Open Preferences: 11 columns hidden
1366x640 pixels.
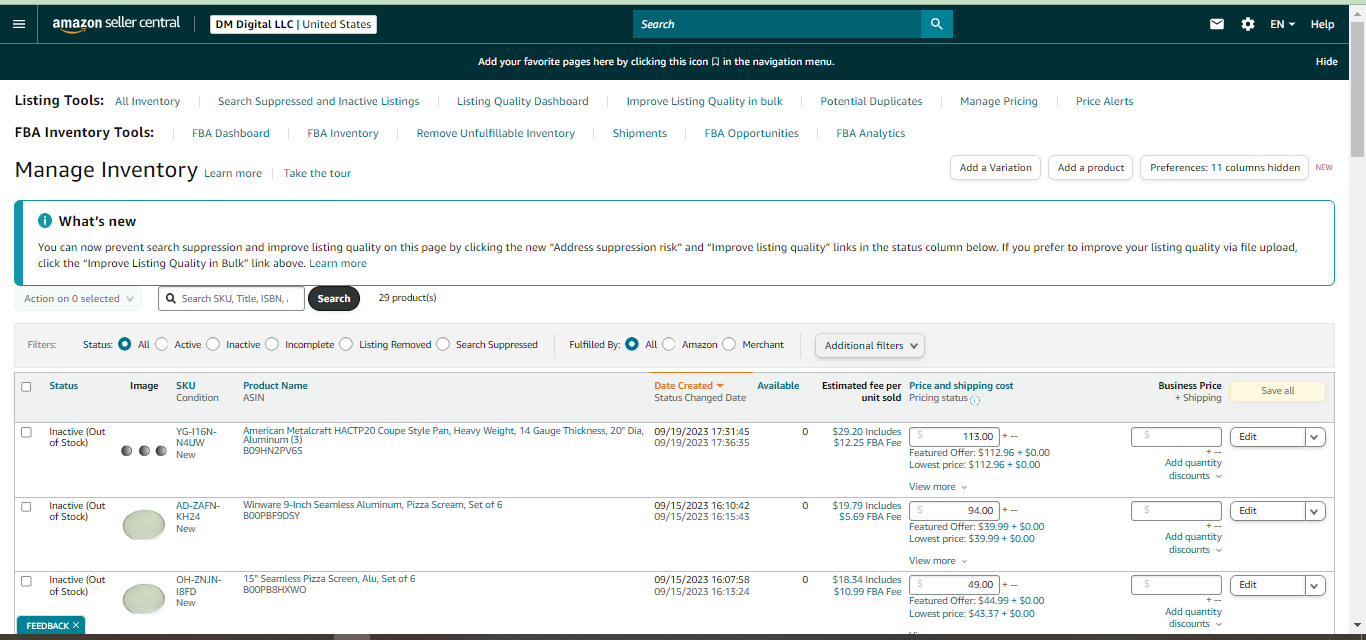click(1225, 168)
